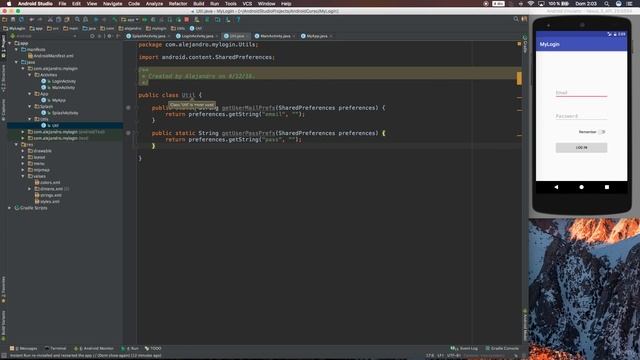The width and height of the screenshot is (640, 360).
Task: Tap the emulator Home circle button
Action: [581, 187]
